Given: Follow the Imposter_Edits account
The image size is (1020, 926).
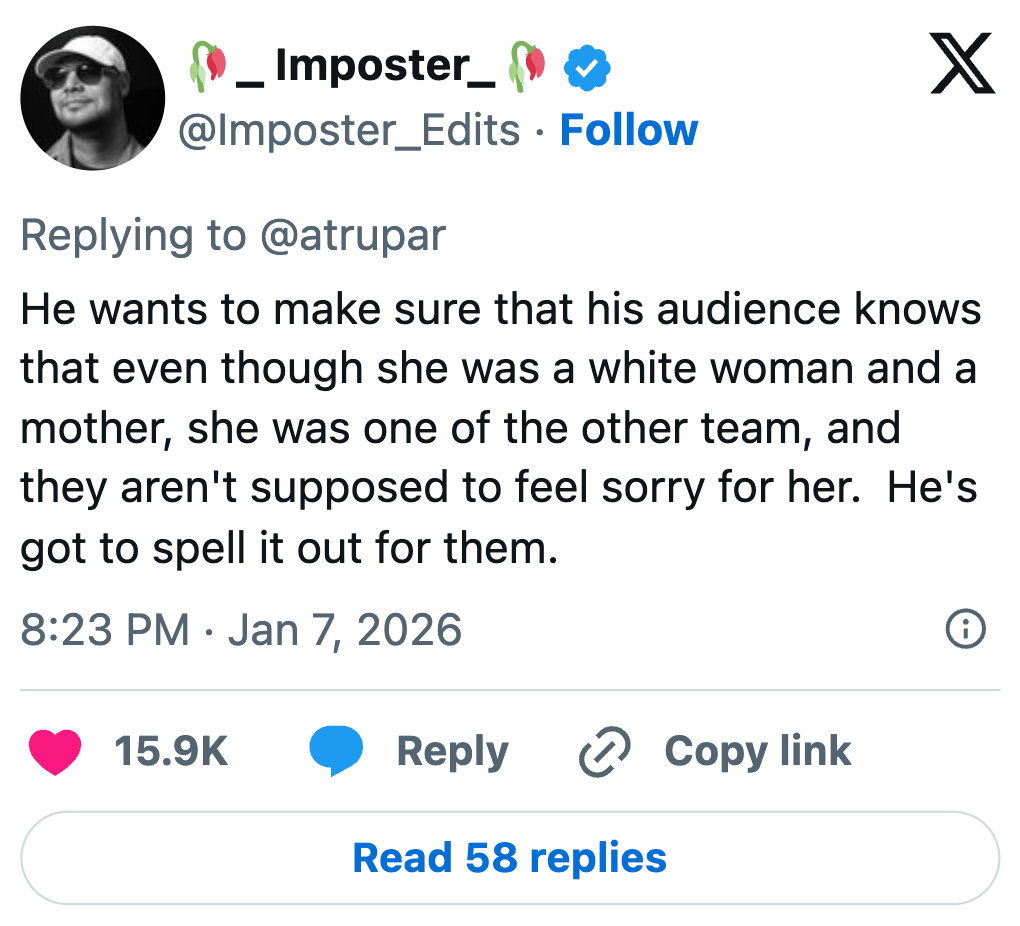Looking at the screenshot, I should coord(628,130).
